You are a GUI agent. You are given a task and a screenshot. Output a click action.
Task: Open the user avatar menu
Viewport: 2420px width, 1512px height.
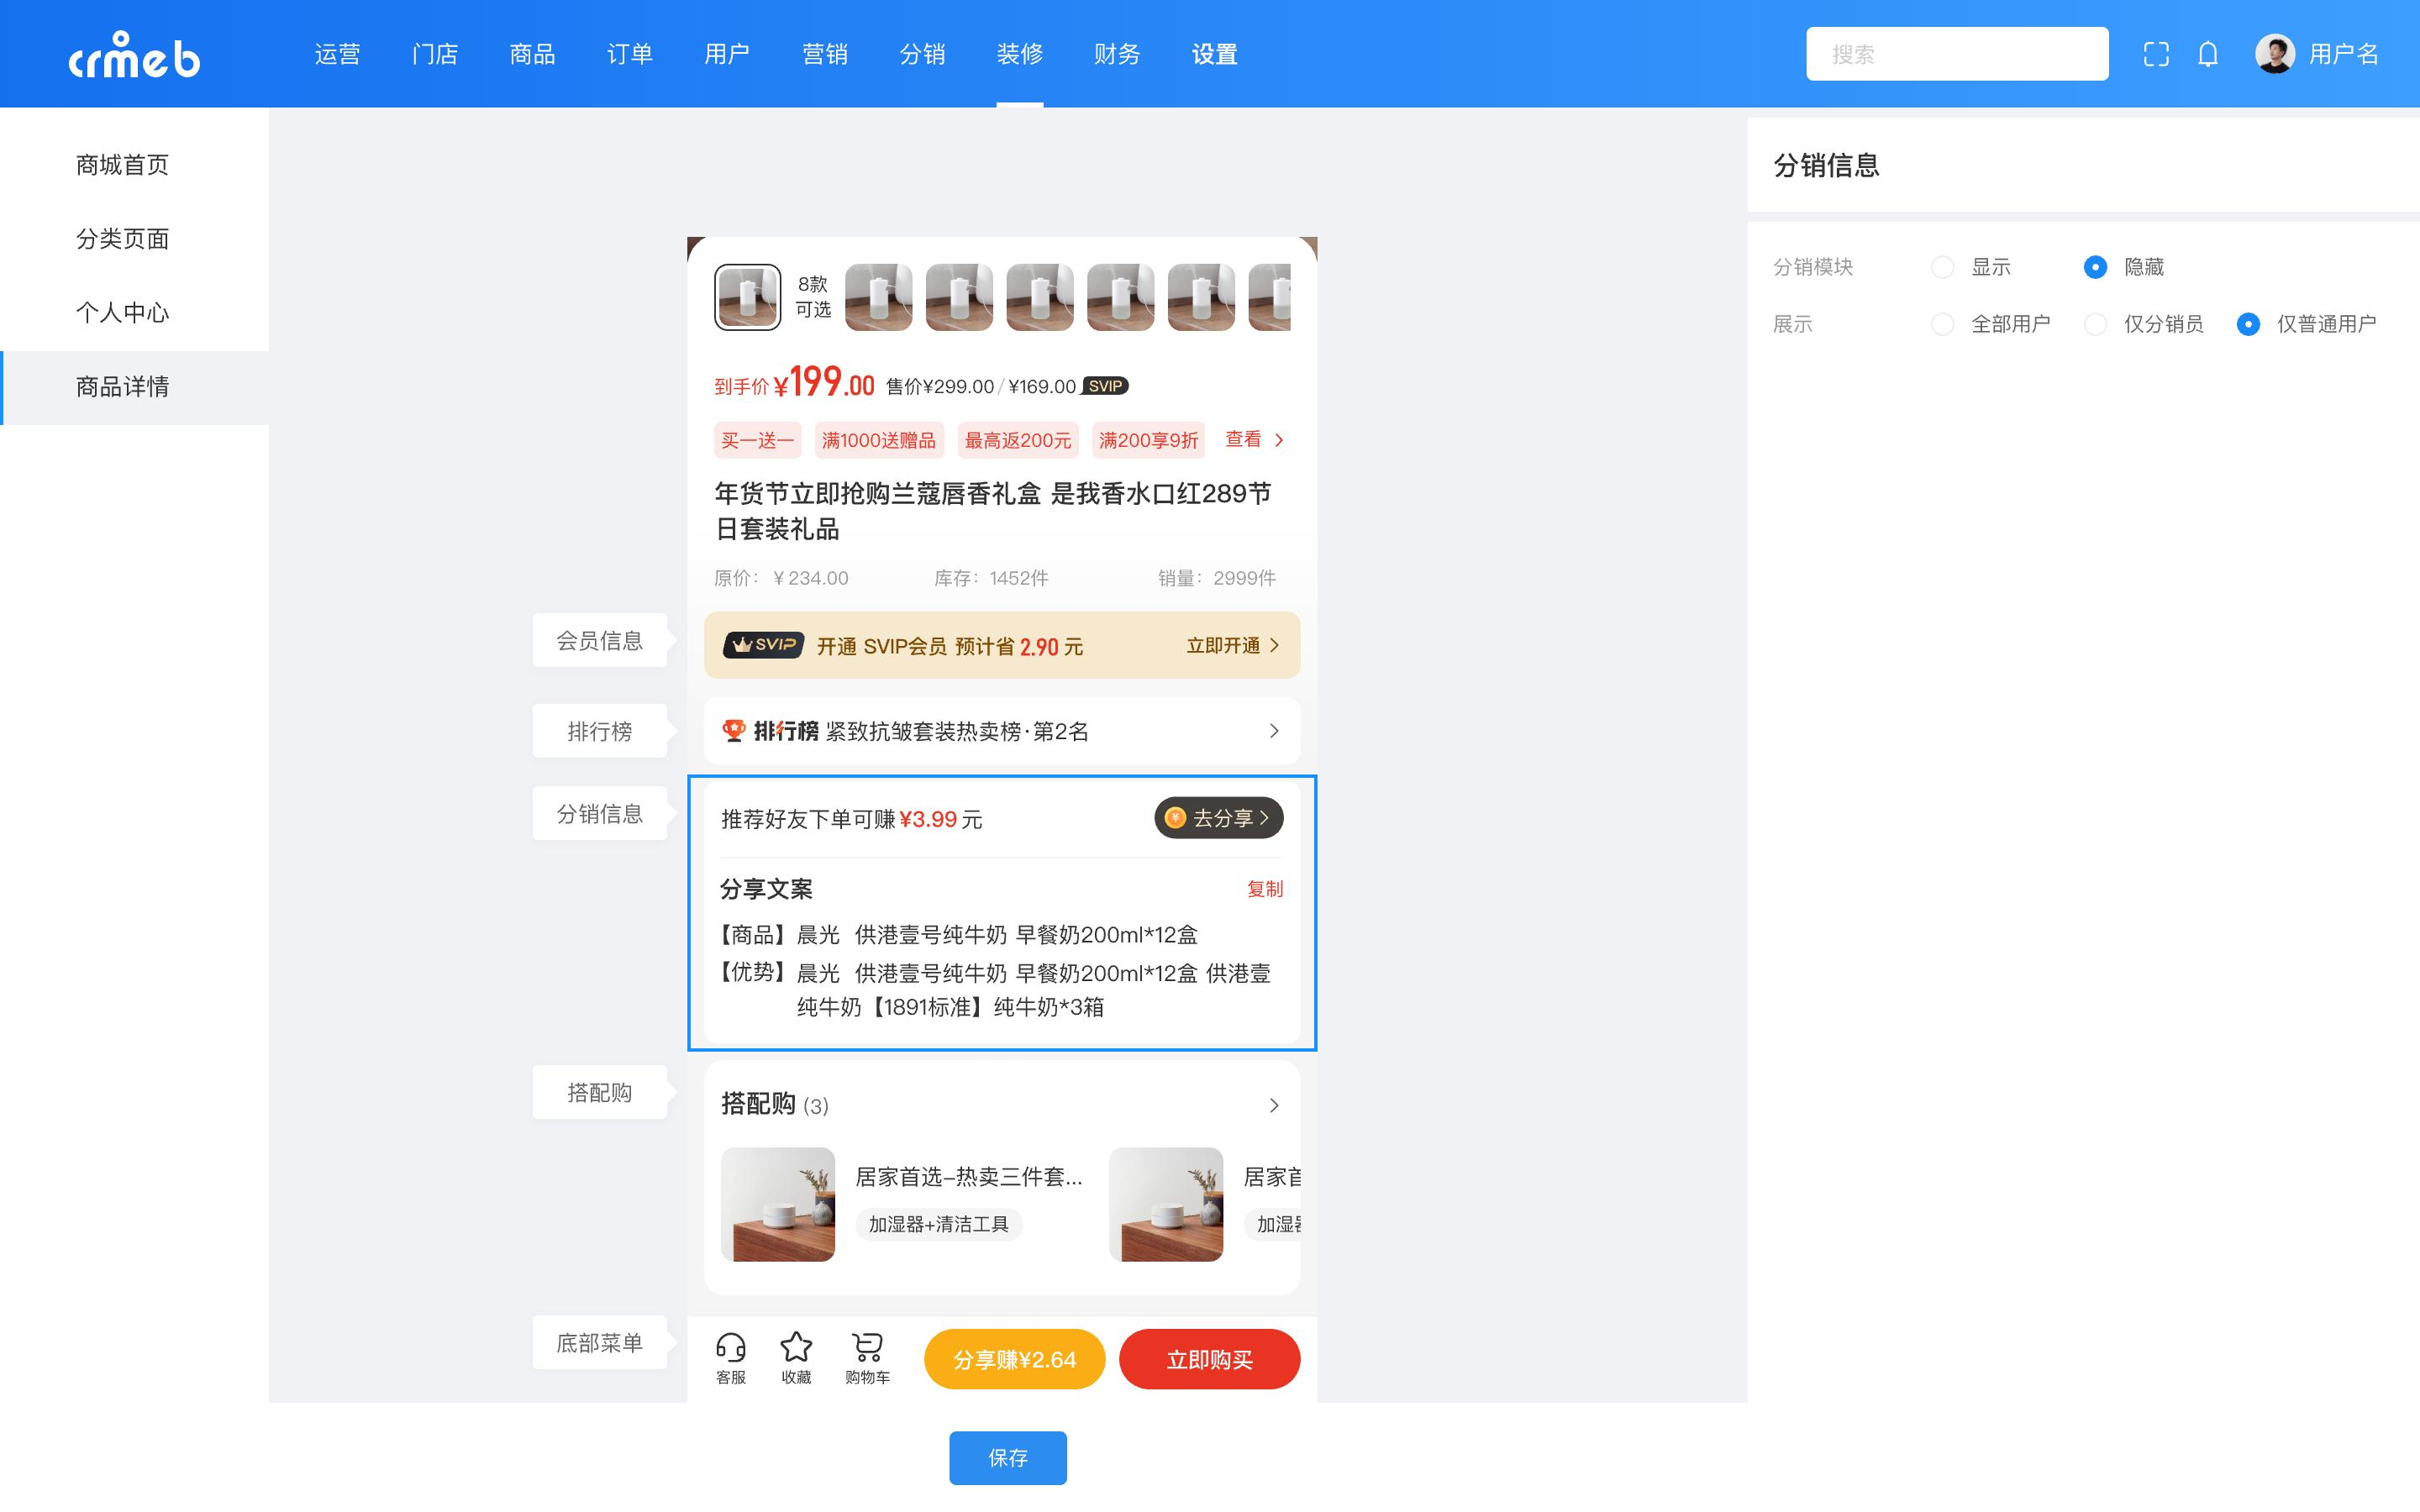(x=2274, y=54)
